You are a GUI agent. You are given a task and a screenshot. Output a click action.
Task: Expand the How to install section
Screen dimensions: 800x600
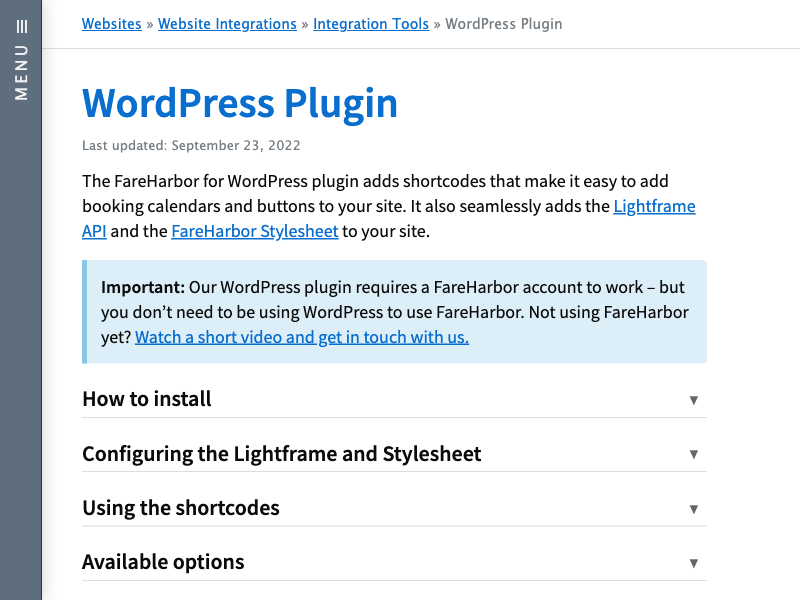(394, 399)
